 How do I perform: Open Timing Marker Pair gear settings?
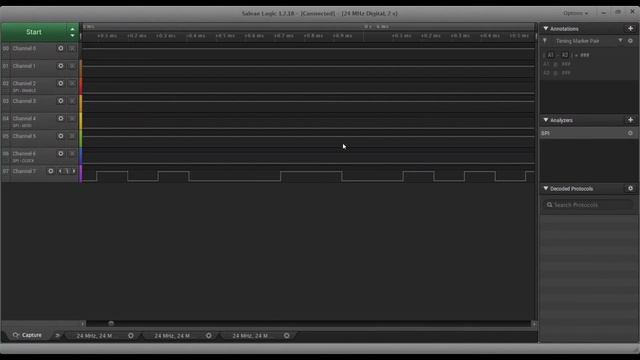[x=630, y=41]
